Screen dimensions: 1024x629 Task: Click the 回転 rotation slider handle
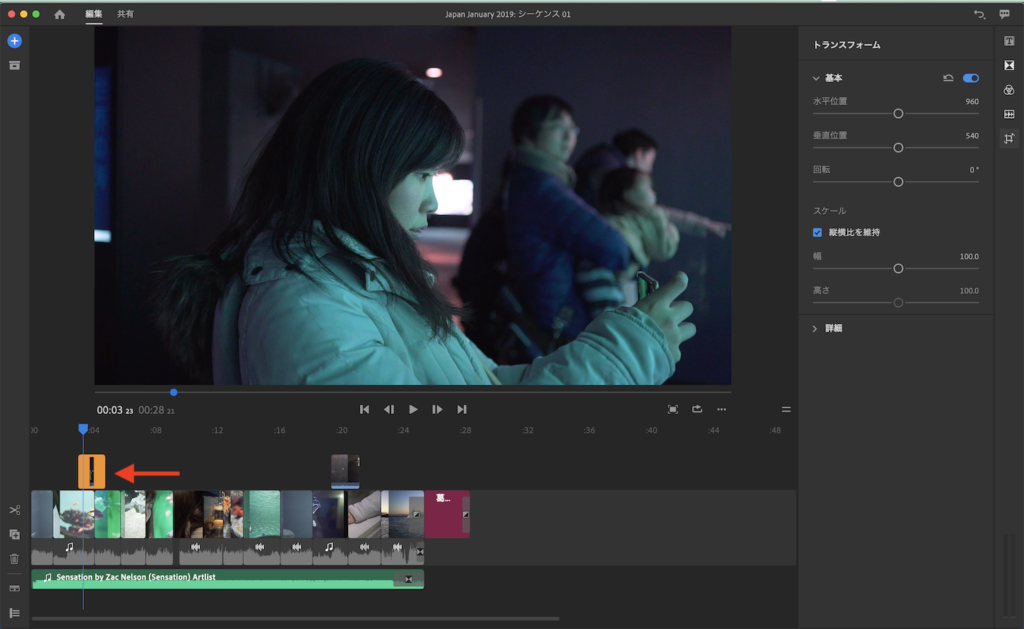click(898, 182)
